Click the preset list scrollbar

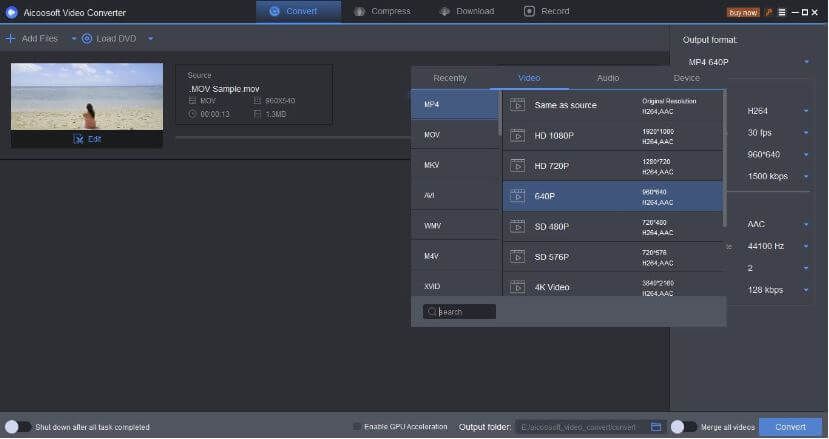tap(724, 159)
